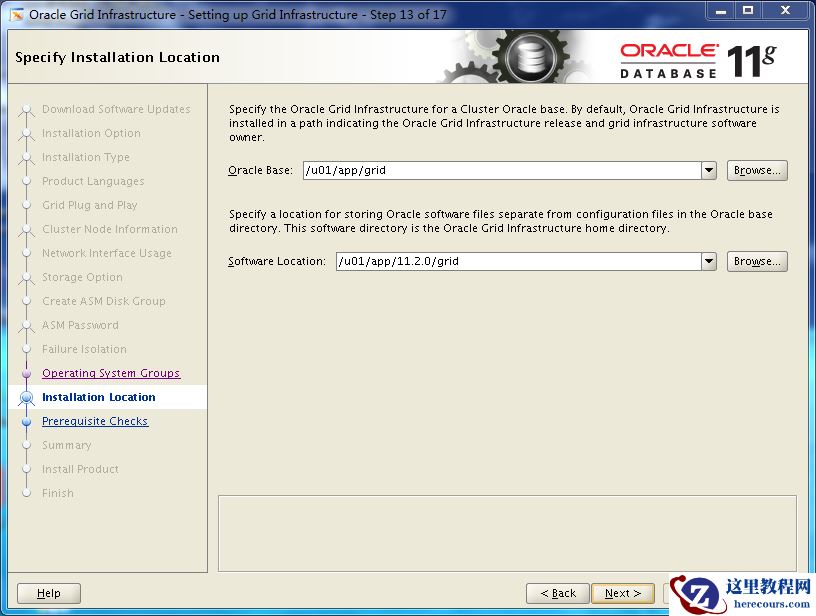Image resolution: width=816 pixels, height=616 pixels.
Task: Browse for Software Location directory
Action: pyautogui.click(x=757, y=261)
